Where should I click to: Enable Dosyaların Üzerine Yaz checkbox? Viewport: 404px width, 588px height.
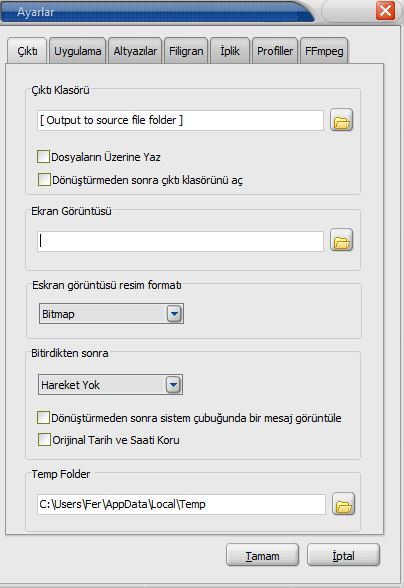(44, 156)
